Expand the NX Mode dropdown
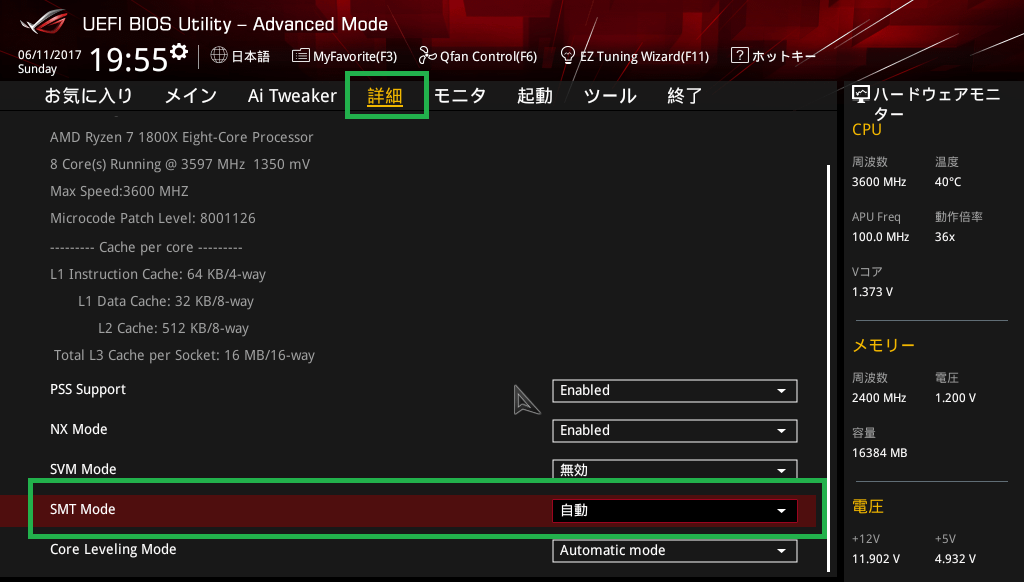1024x582 pixels. point(674,430)
